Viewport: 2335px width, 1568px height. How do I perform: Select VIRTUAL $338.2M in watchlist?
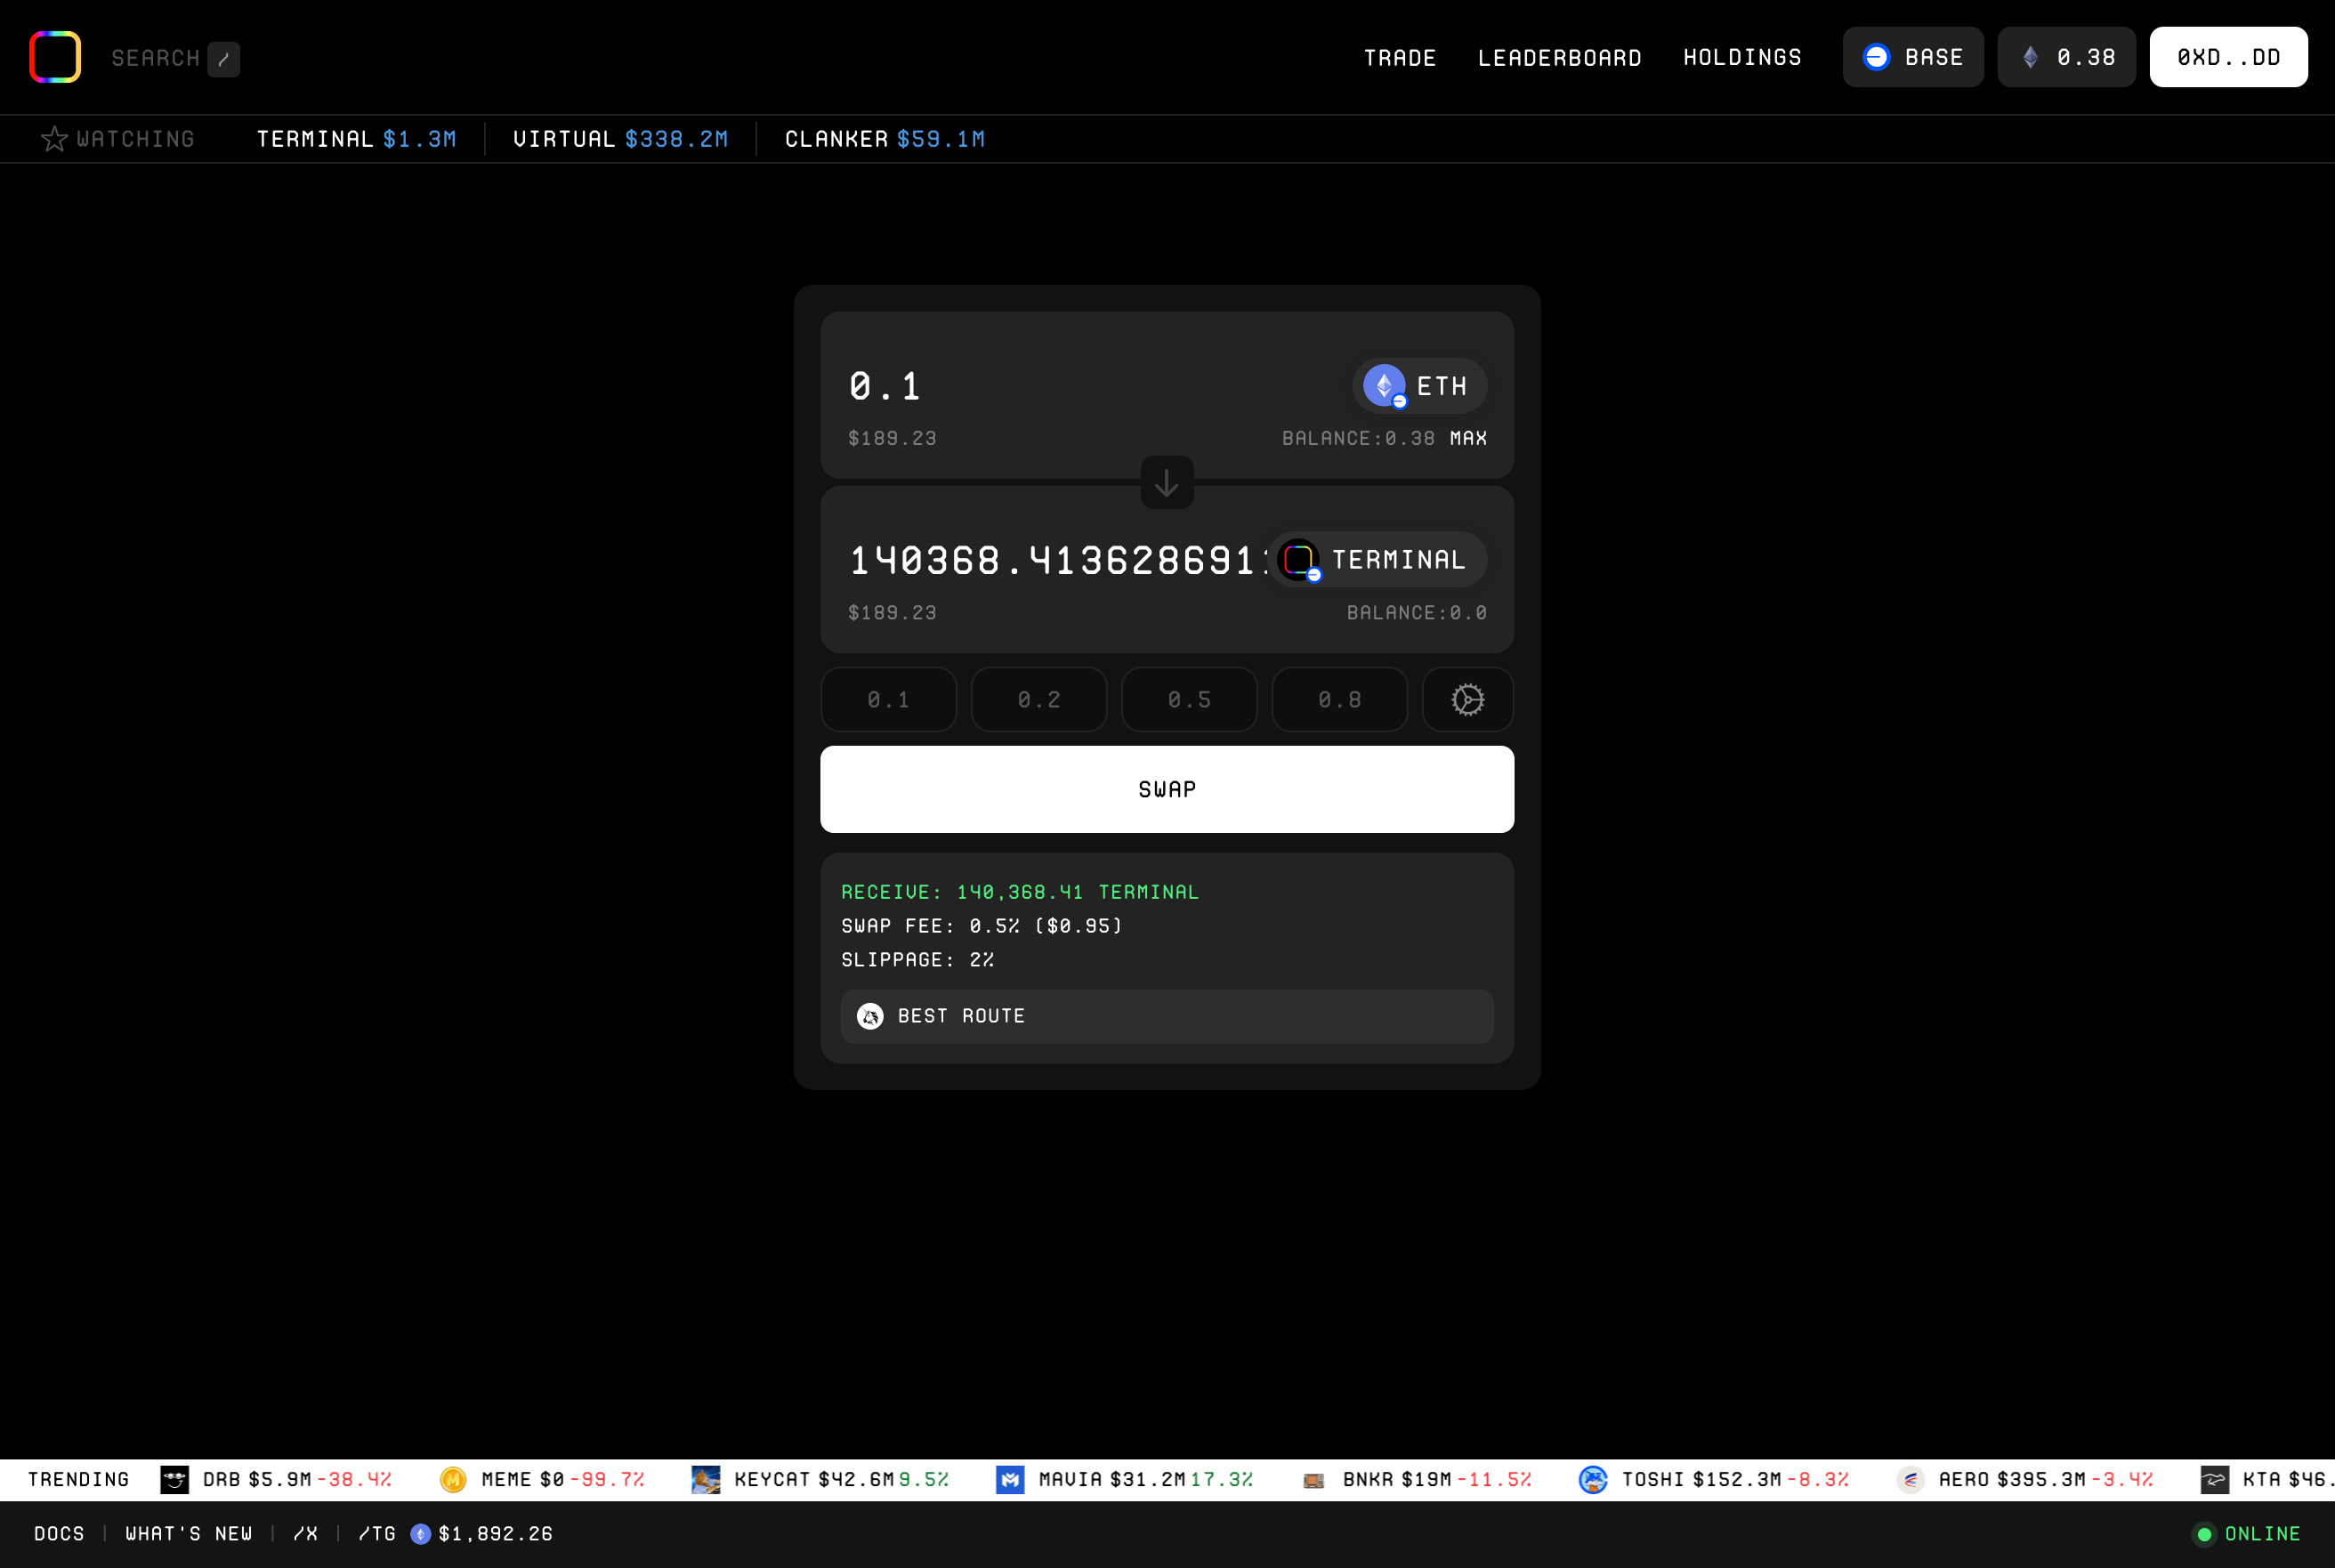(620, 139)
